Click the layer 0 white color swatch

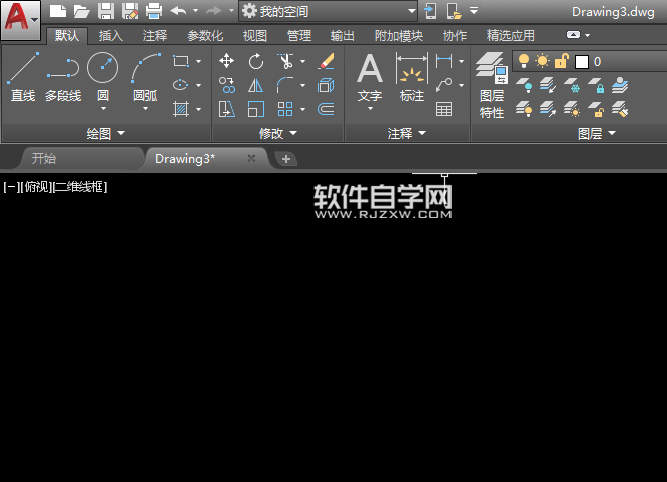tap(581, 62)
